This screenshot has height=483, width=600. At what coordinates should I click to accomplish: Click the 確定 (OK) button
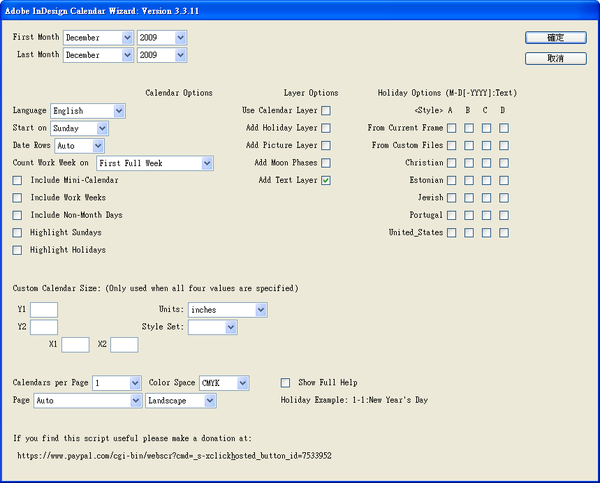point(556,38)
